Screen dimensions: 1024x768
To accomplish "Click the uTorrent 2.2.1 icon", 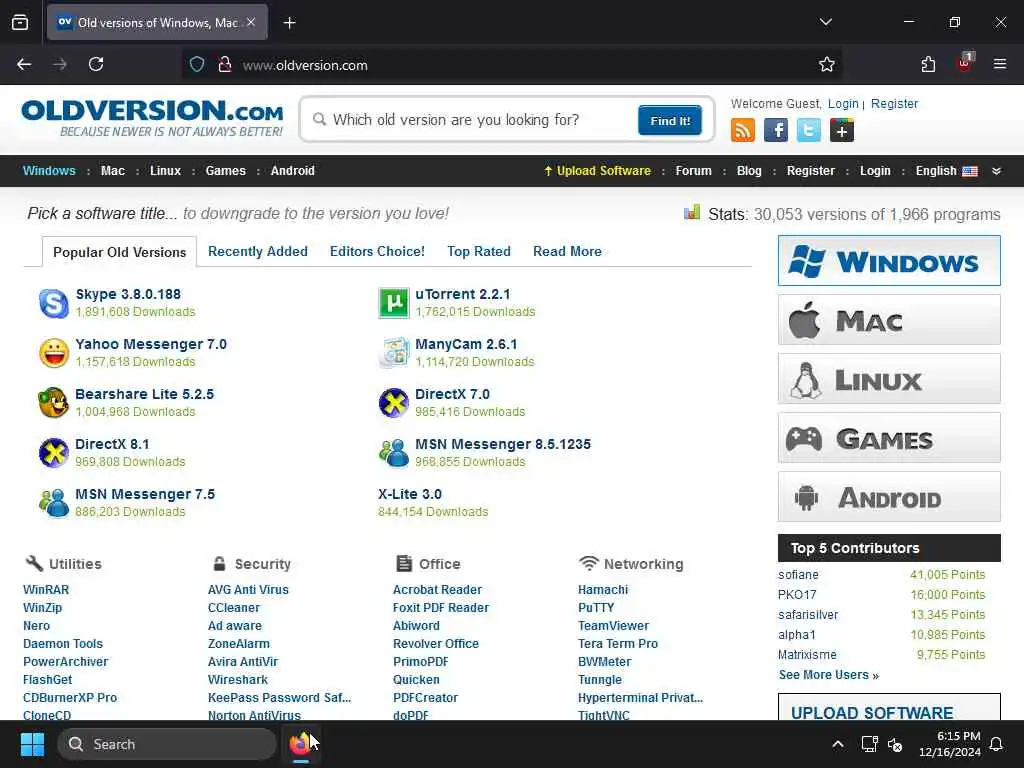I will [394, 303].
